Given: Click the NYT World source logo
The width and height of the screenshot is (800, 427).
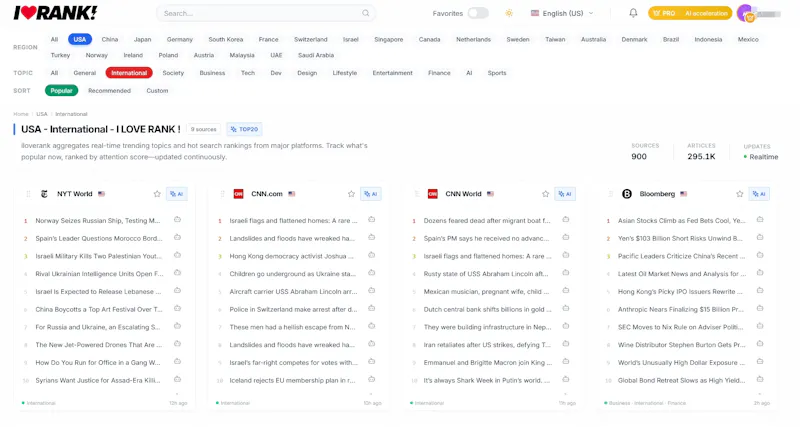Looking at the screenshot, I should pyautogui.click(x=44, y=194).
